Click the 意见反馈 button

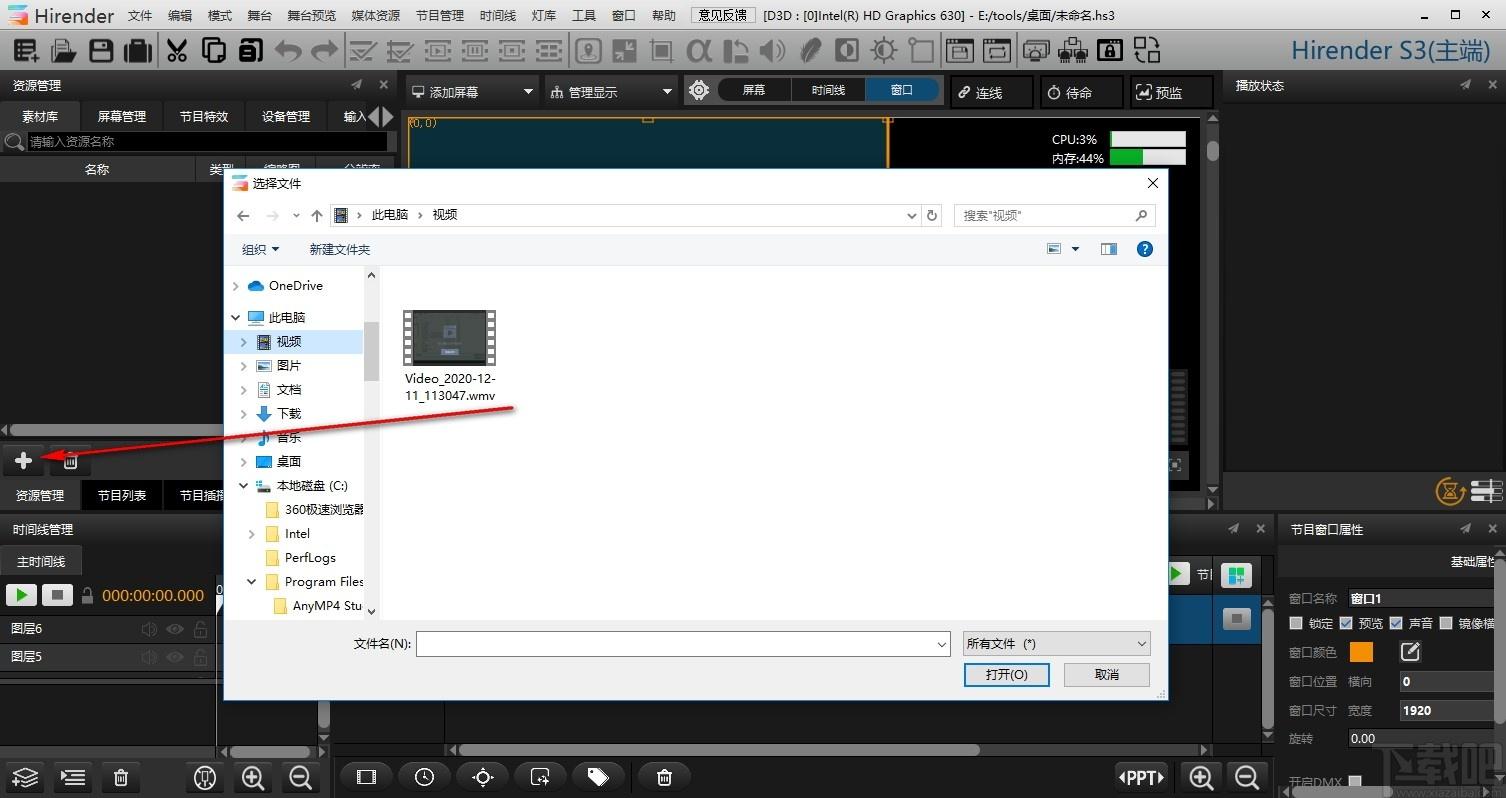pos(723,15)
